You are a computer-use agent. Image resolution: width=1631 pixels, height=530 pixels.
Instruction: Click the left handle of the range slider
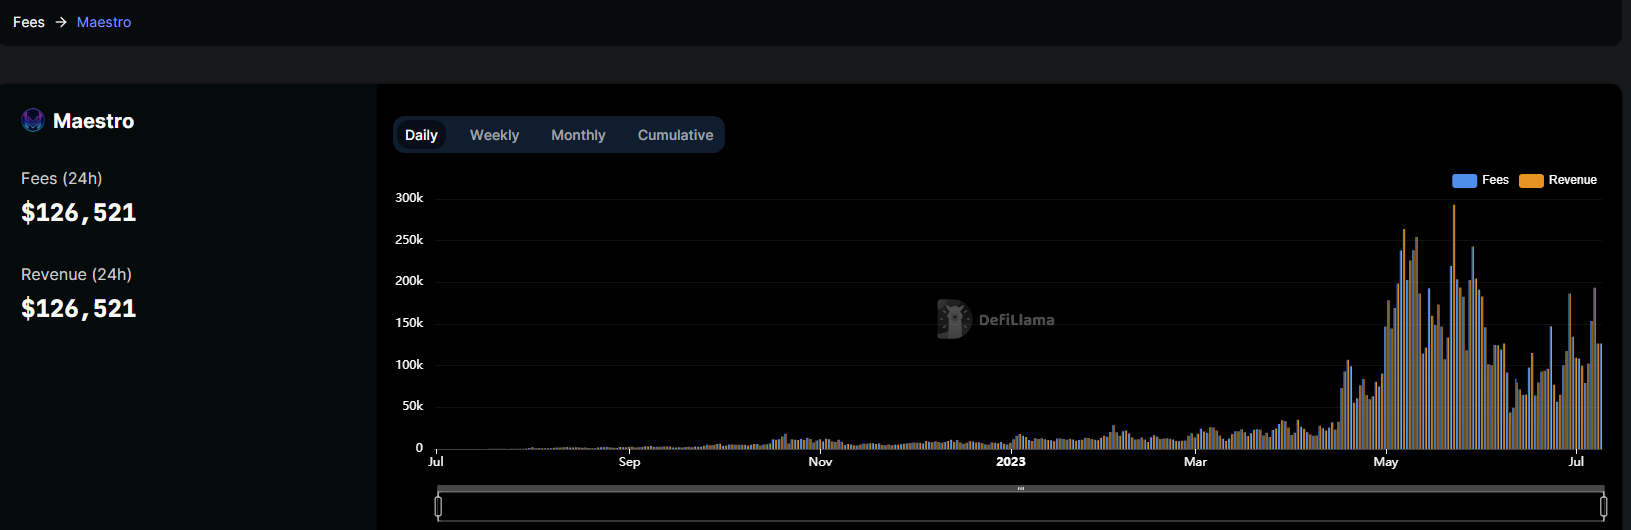[438, 506]
